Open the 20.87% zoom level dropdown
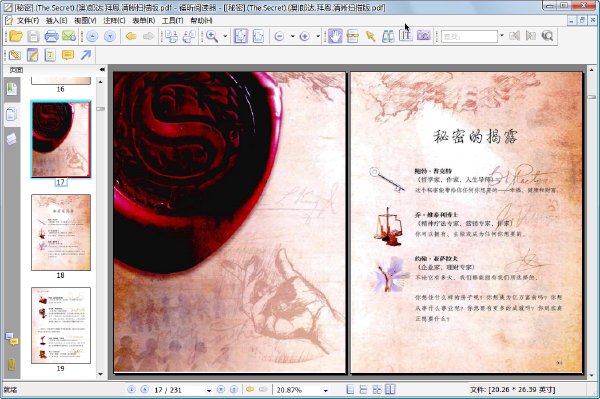 (x=326, y=390)
